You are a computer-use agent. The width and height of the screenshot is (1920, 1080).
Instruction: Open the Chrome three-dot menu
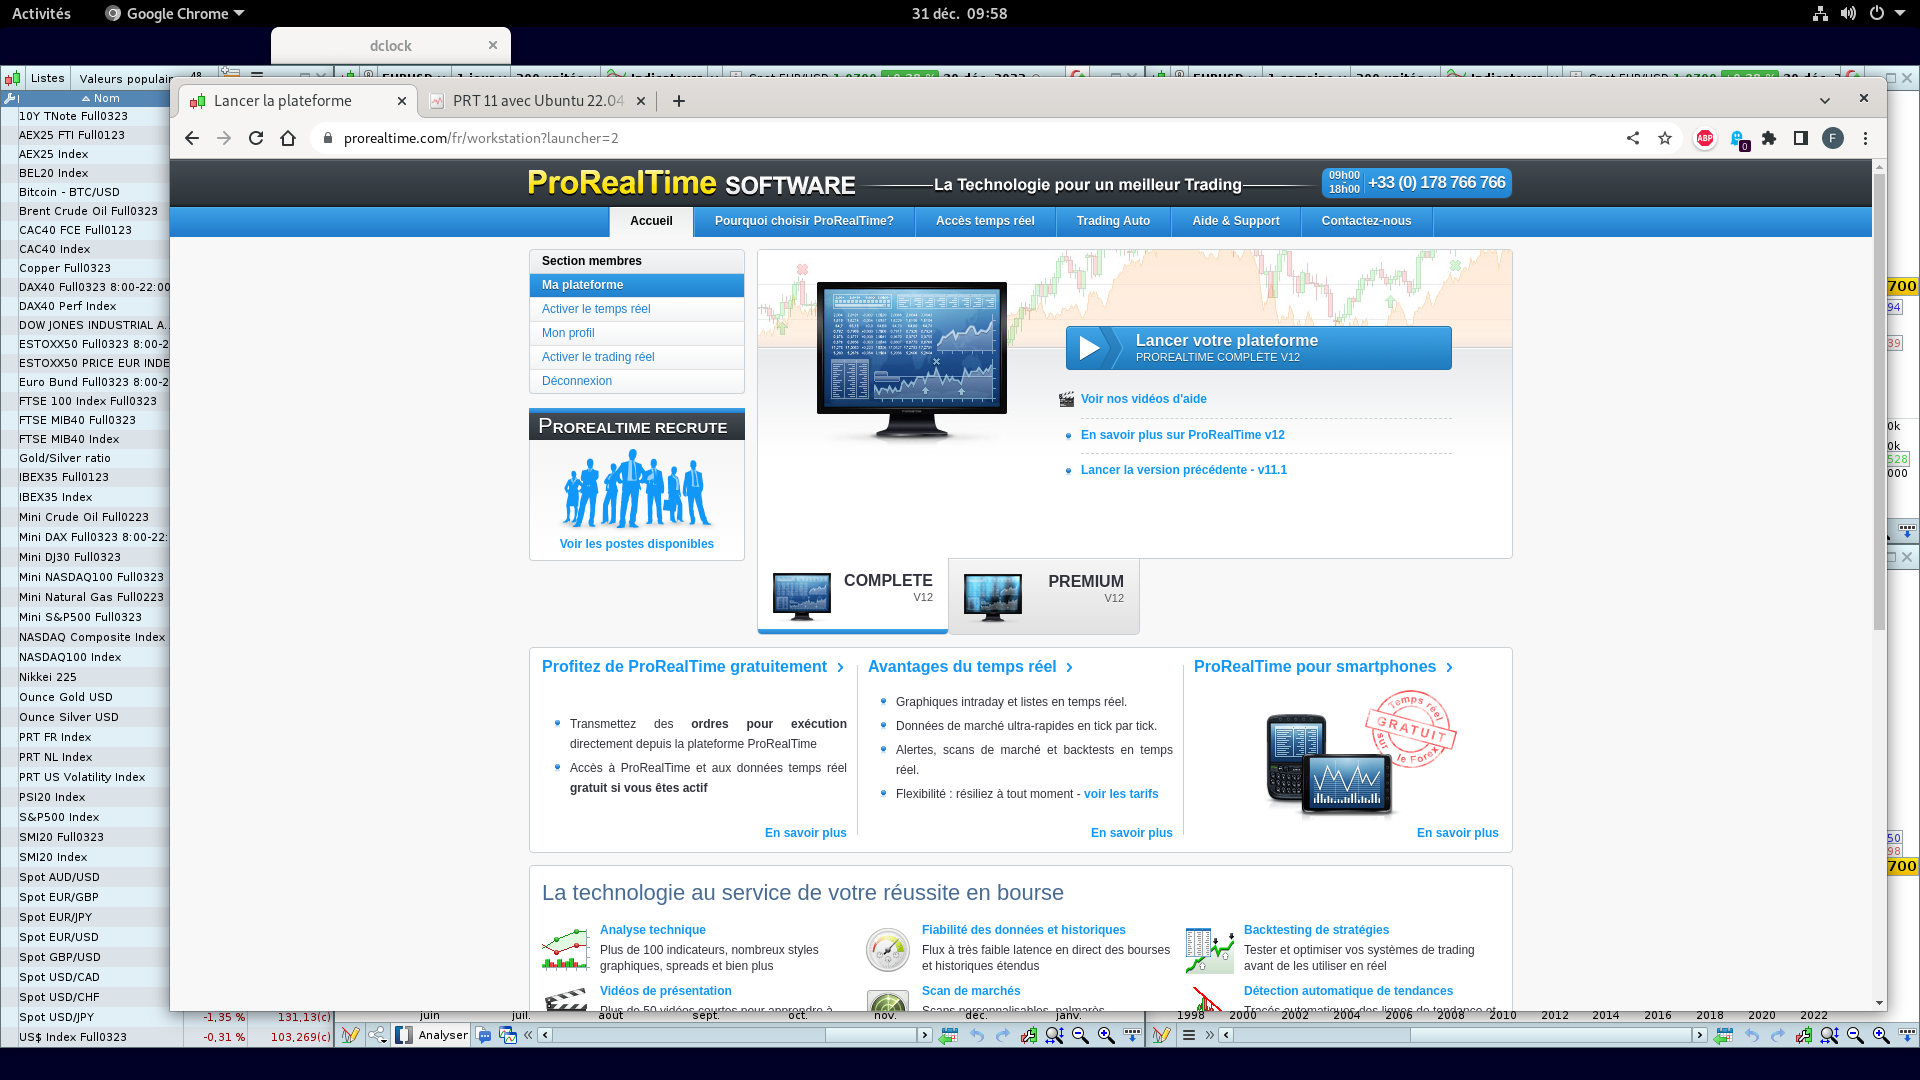pyautogui.click(x=1865, y=139)
